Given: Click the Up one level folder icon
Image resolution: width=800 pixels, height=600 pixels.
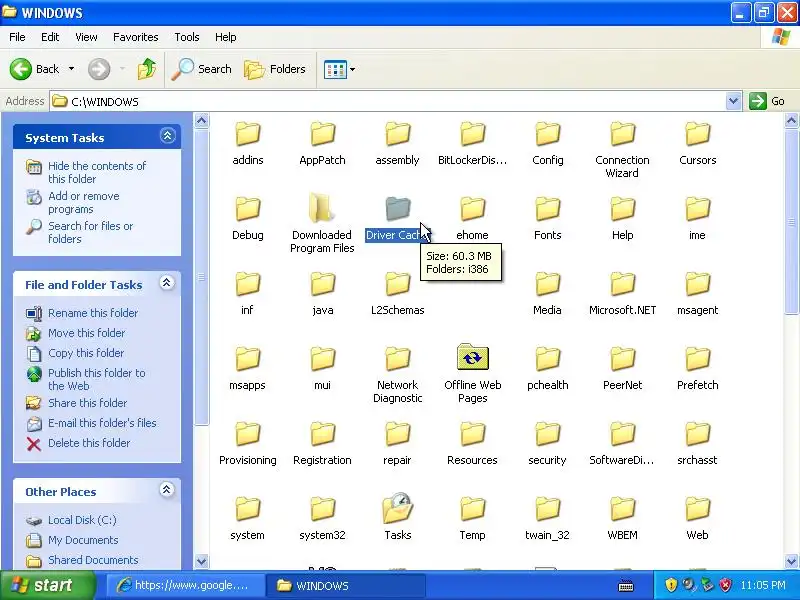Looking at the screenshot, I should pyautogui.click(x=147, y=69).
